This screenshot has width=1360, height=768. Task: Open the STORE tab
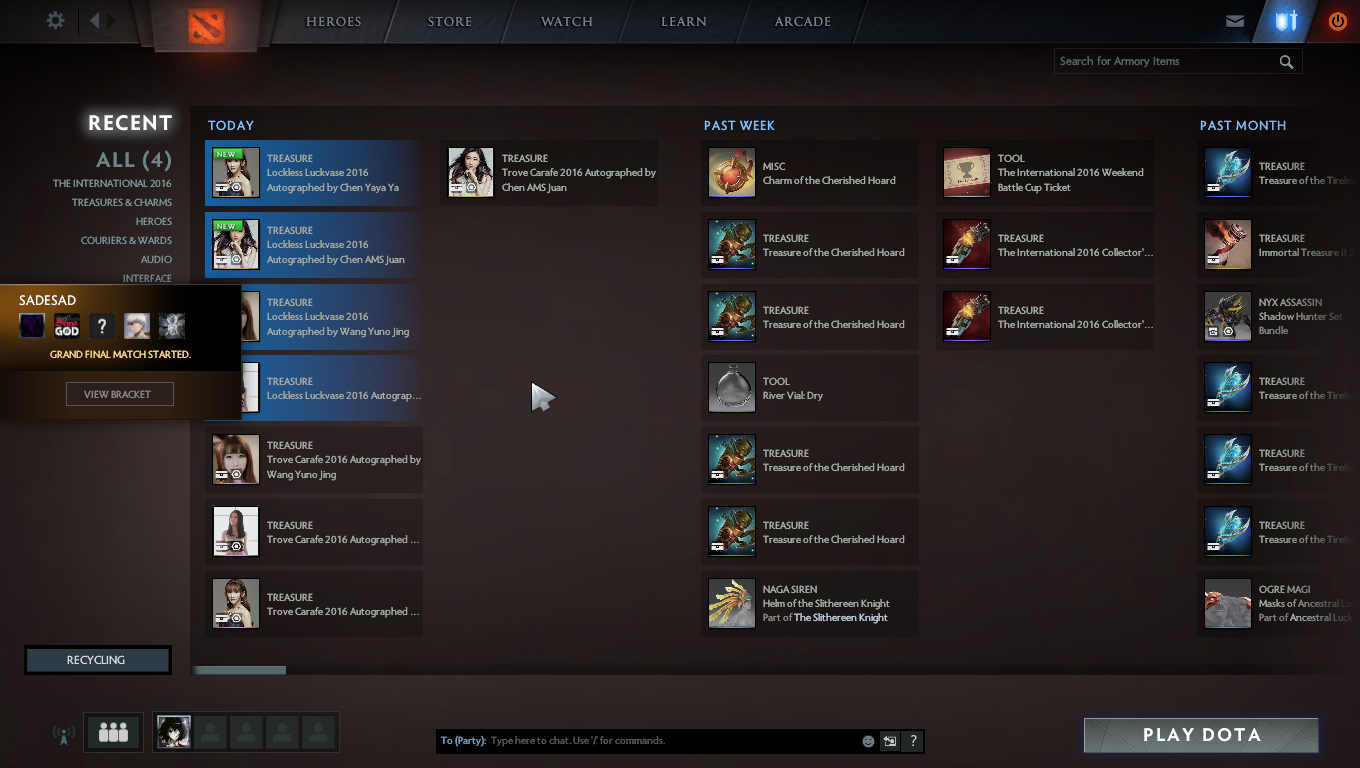(x=450, y=22)
